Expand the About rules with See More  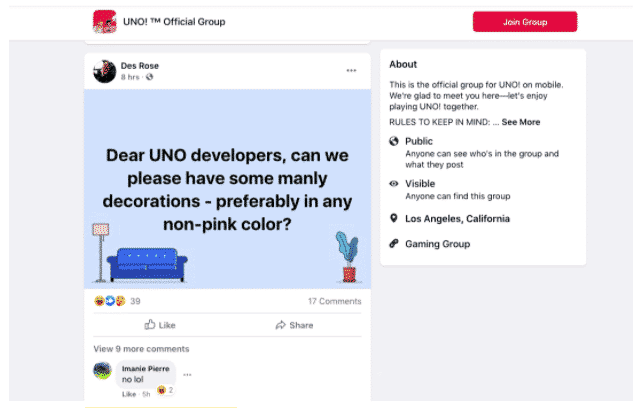tap(521, 122)
